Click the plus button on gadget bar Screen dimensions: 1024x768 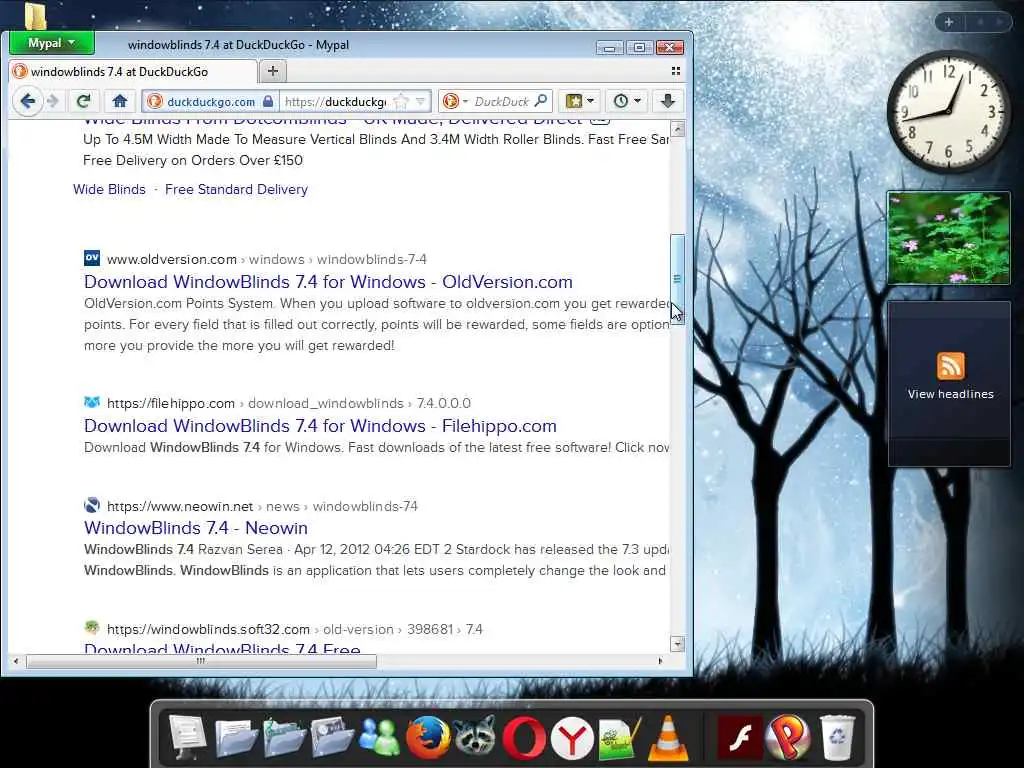click(x=949, y=22)
